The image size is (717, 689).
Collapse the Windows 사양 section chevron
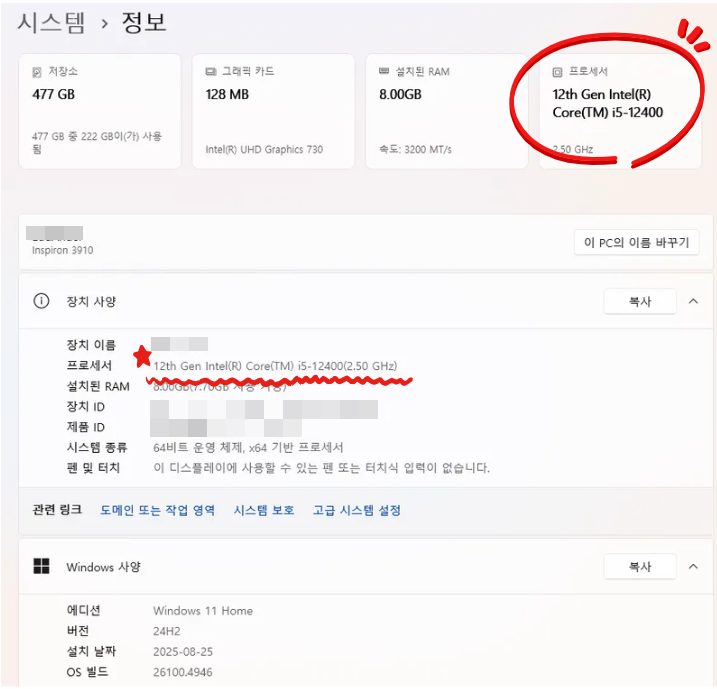point(693,566)
